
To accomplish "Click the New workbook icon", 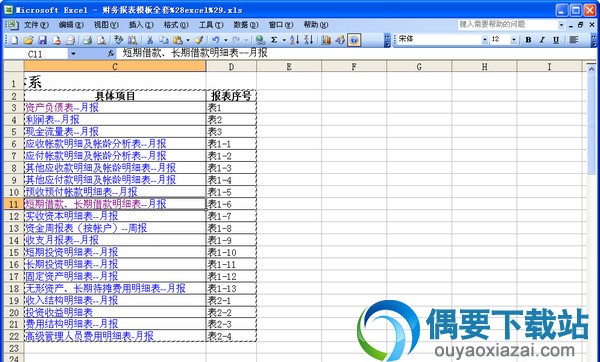I will [x=14, y=40].
